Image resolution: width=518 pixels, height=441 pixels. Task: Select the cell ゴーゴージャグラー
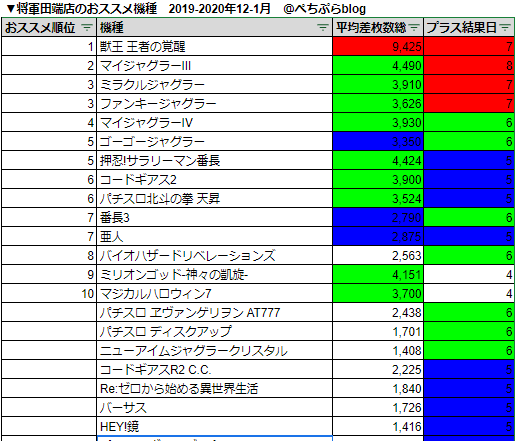pyautogui.click(x=214, y=141)
